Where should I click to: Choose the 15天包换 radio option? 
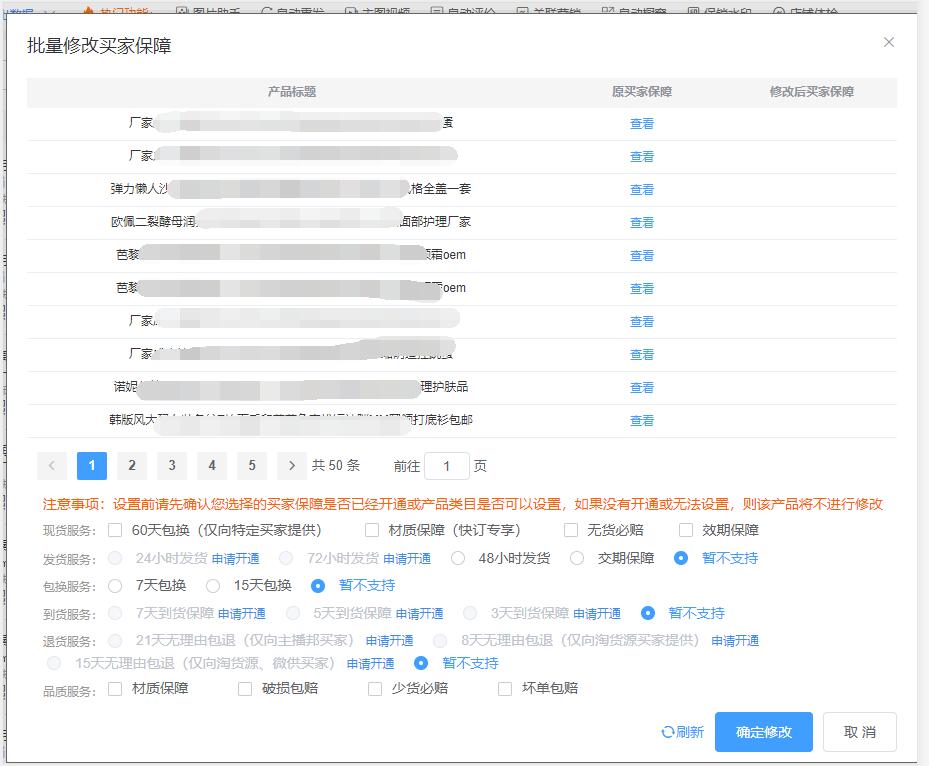pyautogui.click(x=213, y=586)
